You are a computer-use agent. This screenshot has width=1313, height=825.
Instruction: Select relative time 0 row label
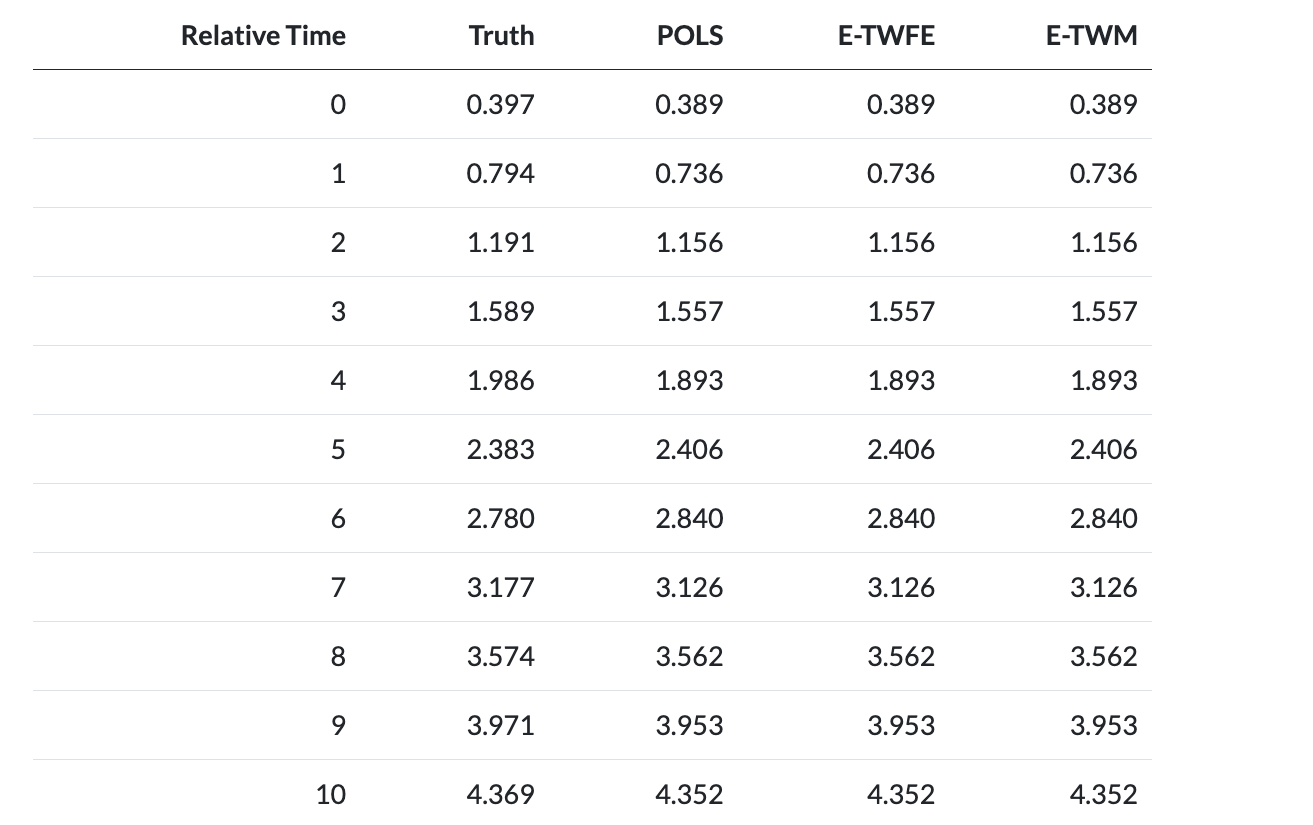click(338, 105)
